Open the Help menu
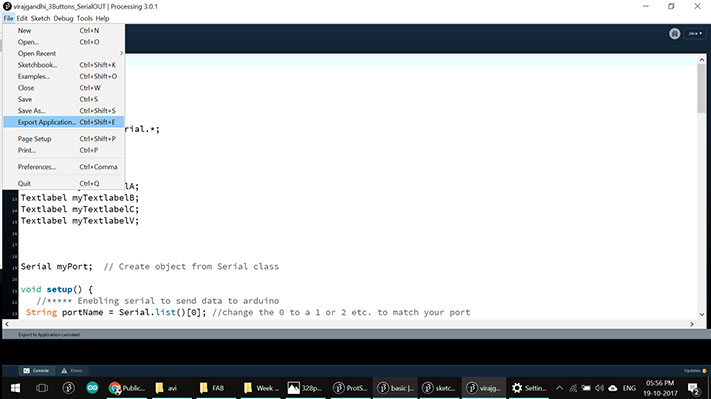 [x=102, y=19]
